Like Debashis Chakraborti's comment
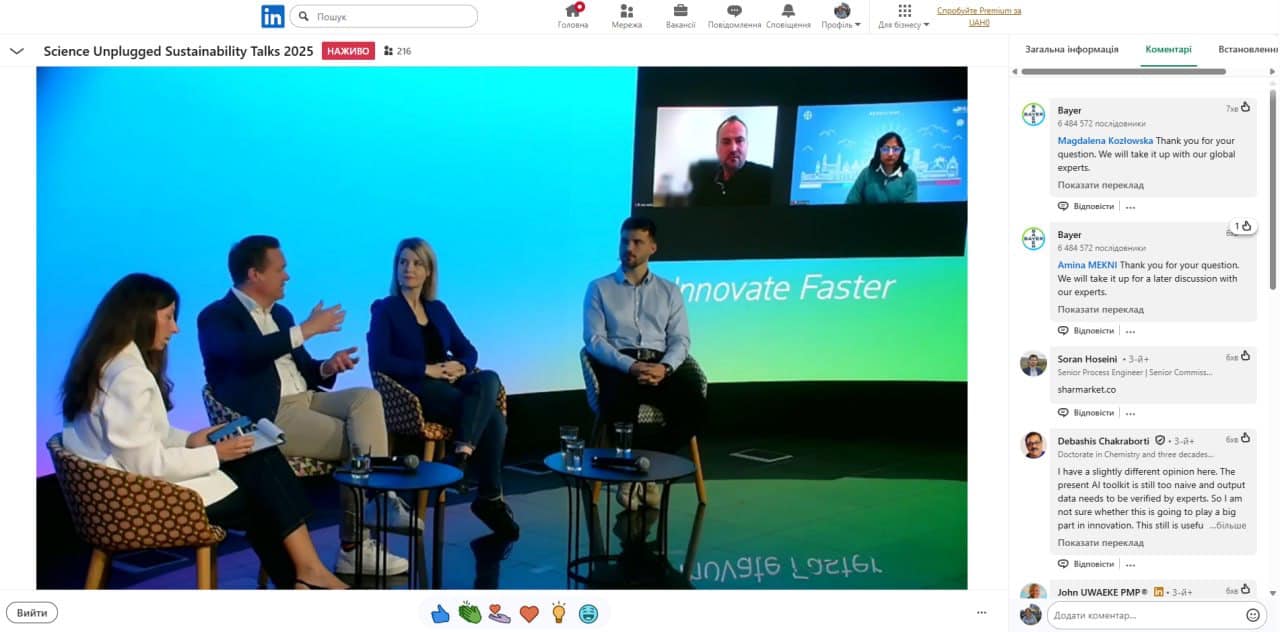 1245,439
